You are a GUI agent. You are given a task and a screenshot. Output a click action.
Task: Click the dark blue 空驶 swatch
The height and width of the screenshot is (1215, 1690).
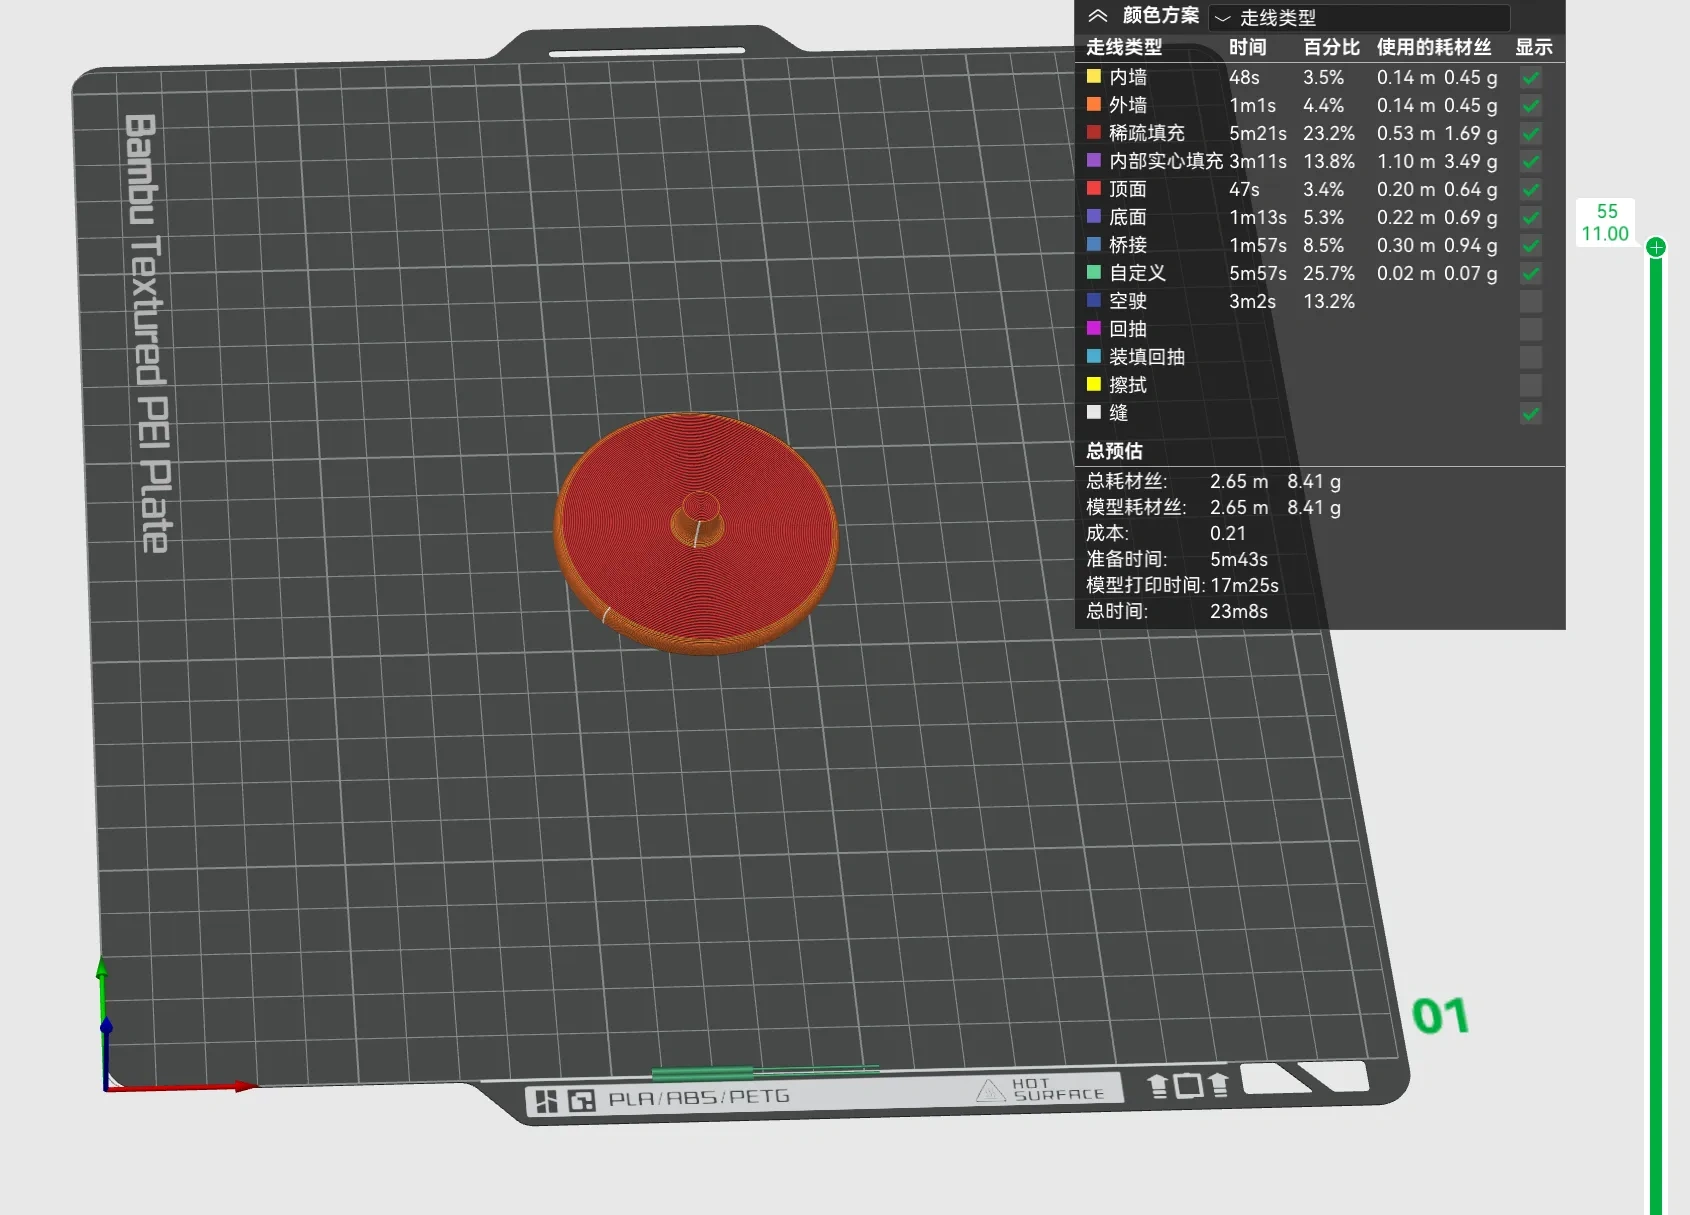(1094, 300)
